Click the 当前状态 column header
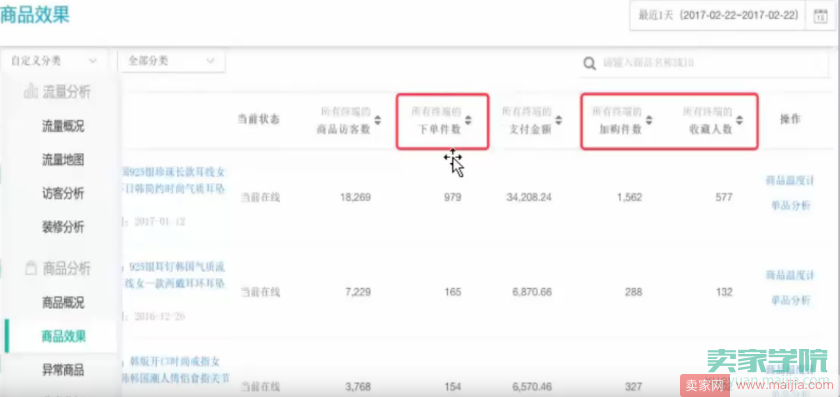Viewport: 840px width, 397px height. 259,119
